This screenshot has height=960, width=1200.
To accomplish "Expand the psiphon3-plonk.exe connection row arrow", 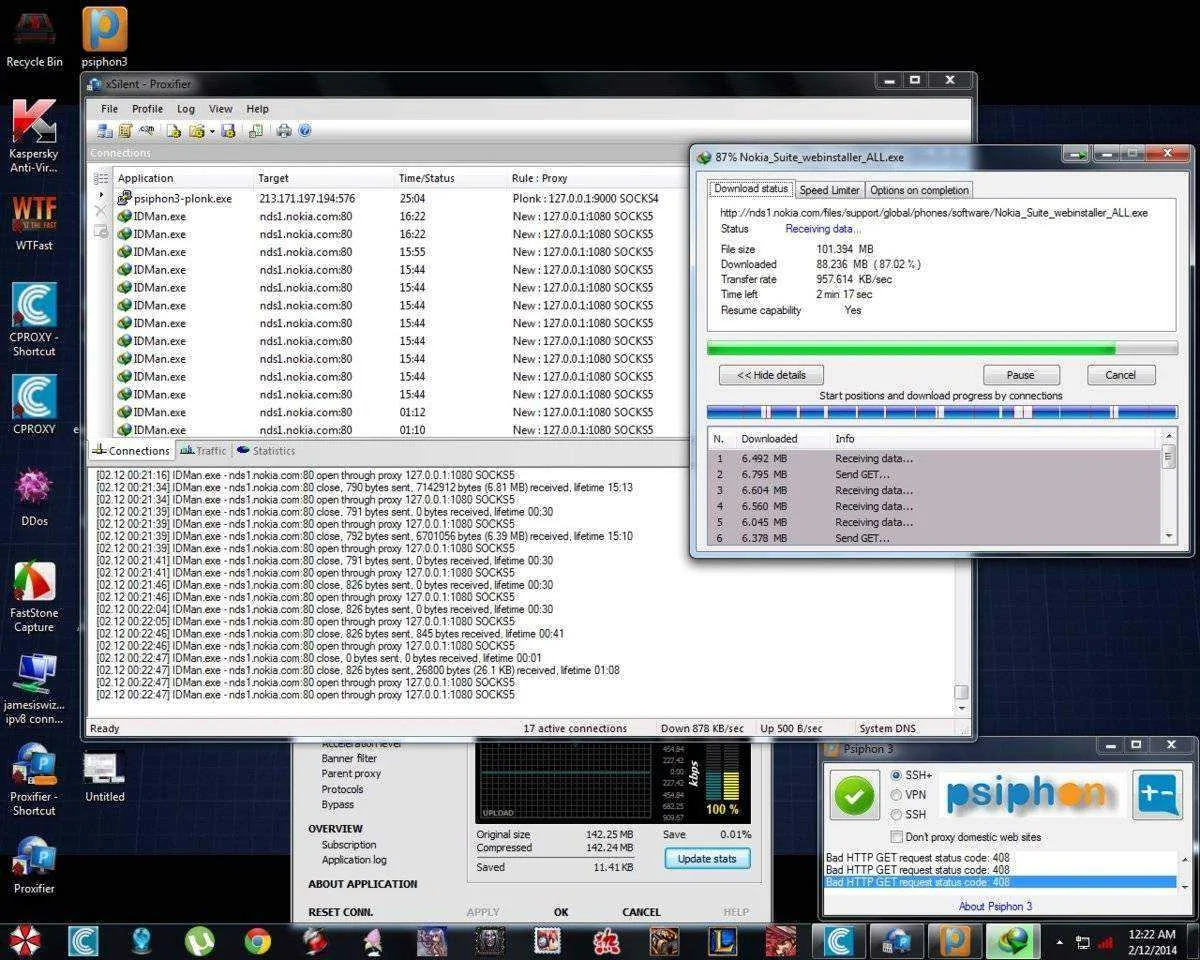I will pos(100,195).
